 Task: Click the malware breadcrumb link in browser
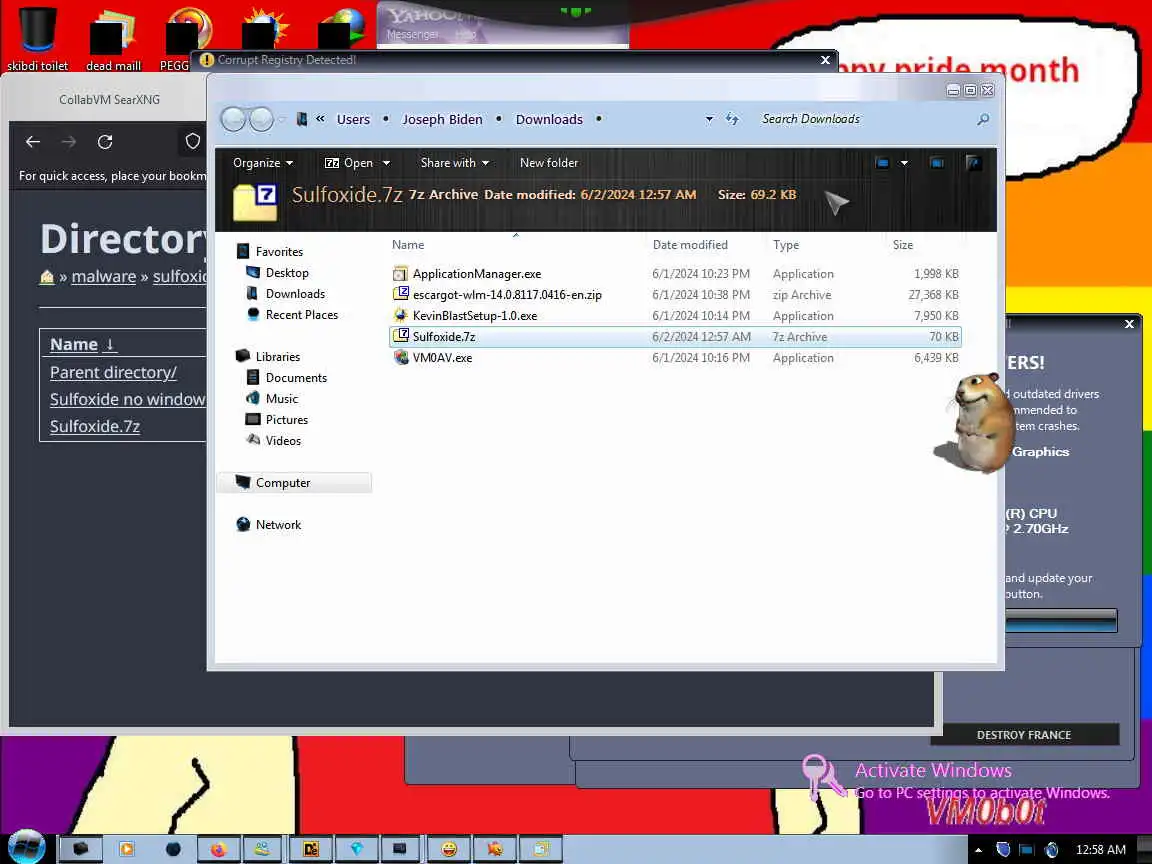(104, 277)
